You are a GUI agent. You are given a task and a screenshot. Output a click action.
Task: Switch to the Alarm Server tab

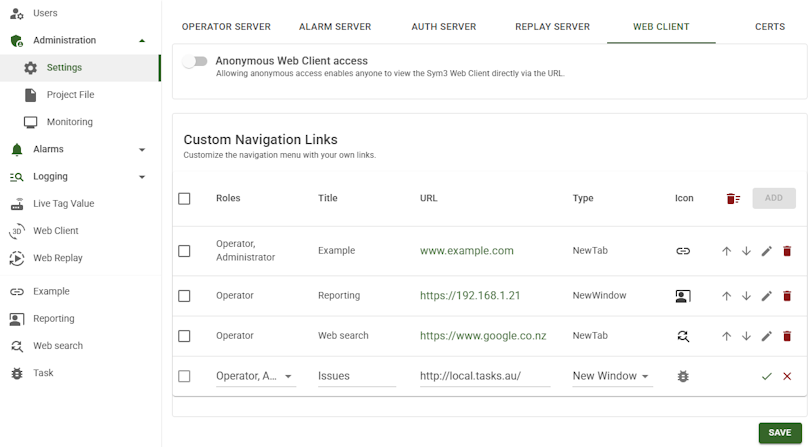tap(334, 27)
